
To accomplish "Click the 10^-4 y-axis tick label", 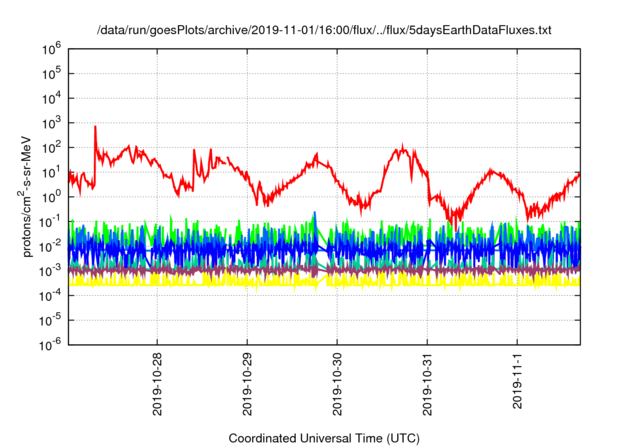I will click(x=50, y=295).
